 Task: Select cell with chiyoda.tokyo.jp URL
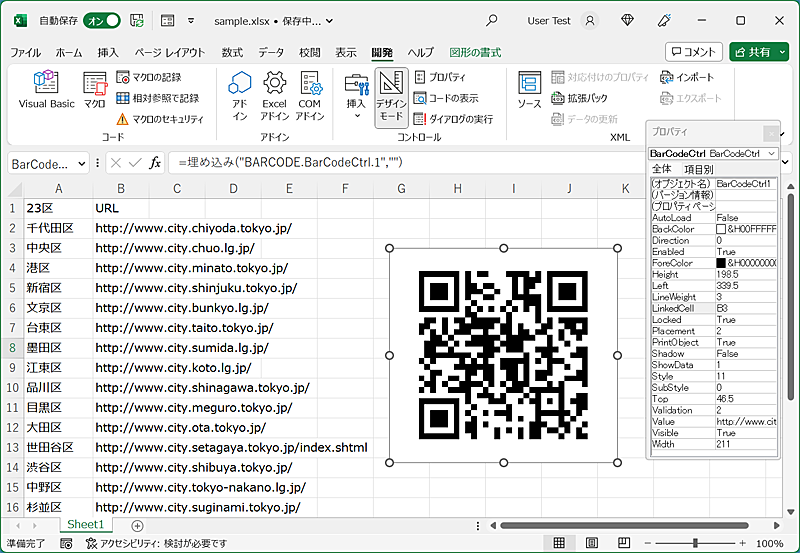[121, 228]
